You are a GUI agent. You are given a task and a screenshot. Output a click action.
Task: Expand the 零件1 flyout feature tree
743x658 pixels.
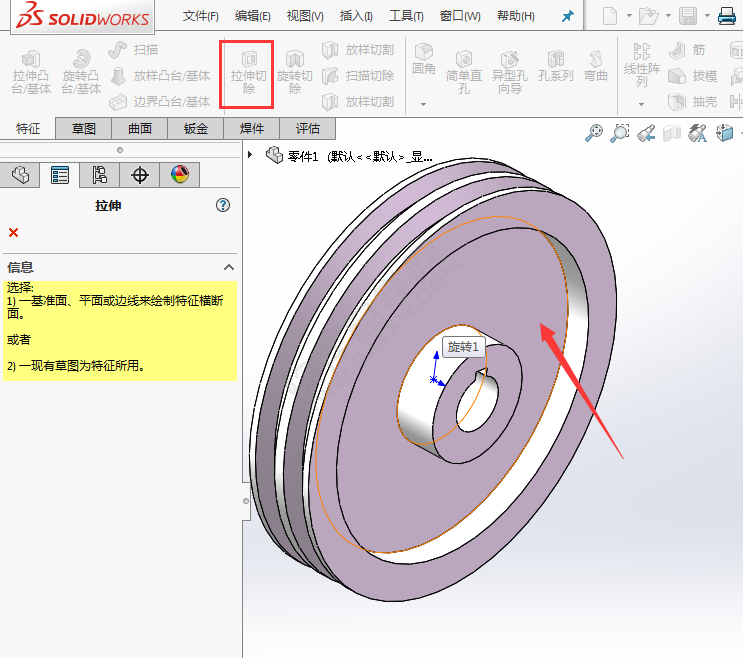click(x=250, y=154)
